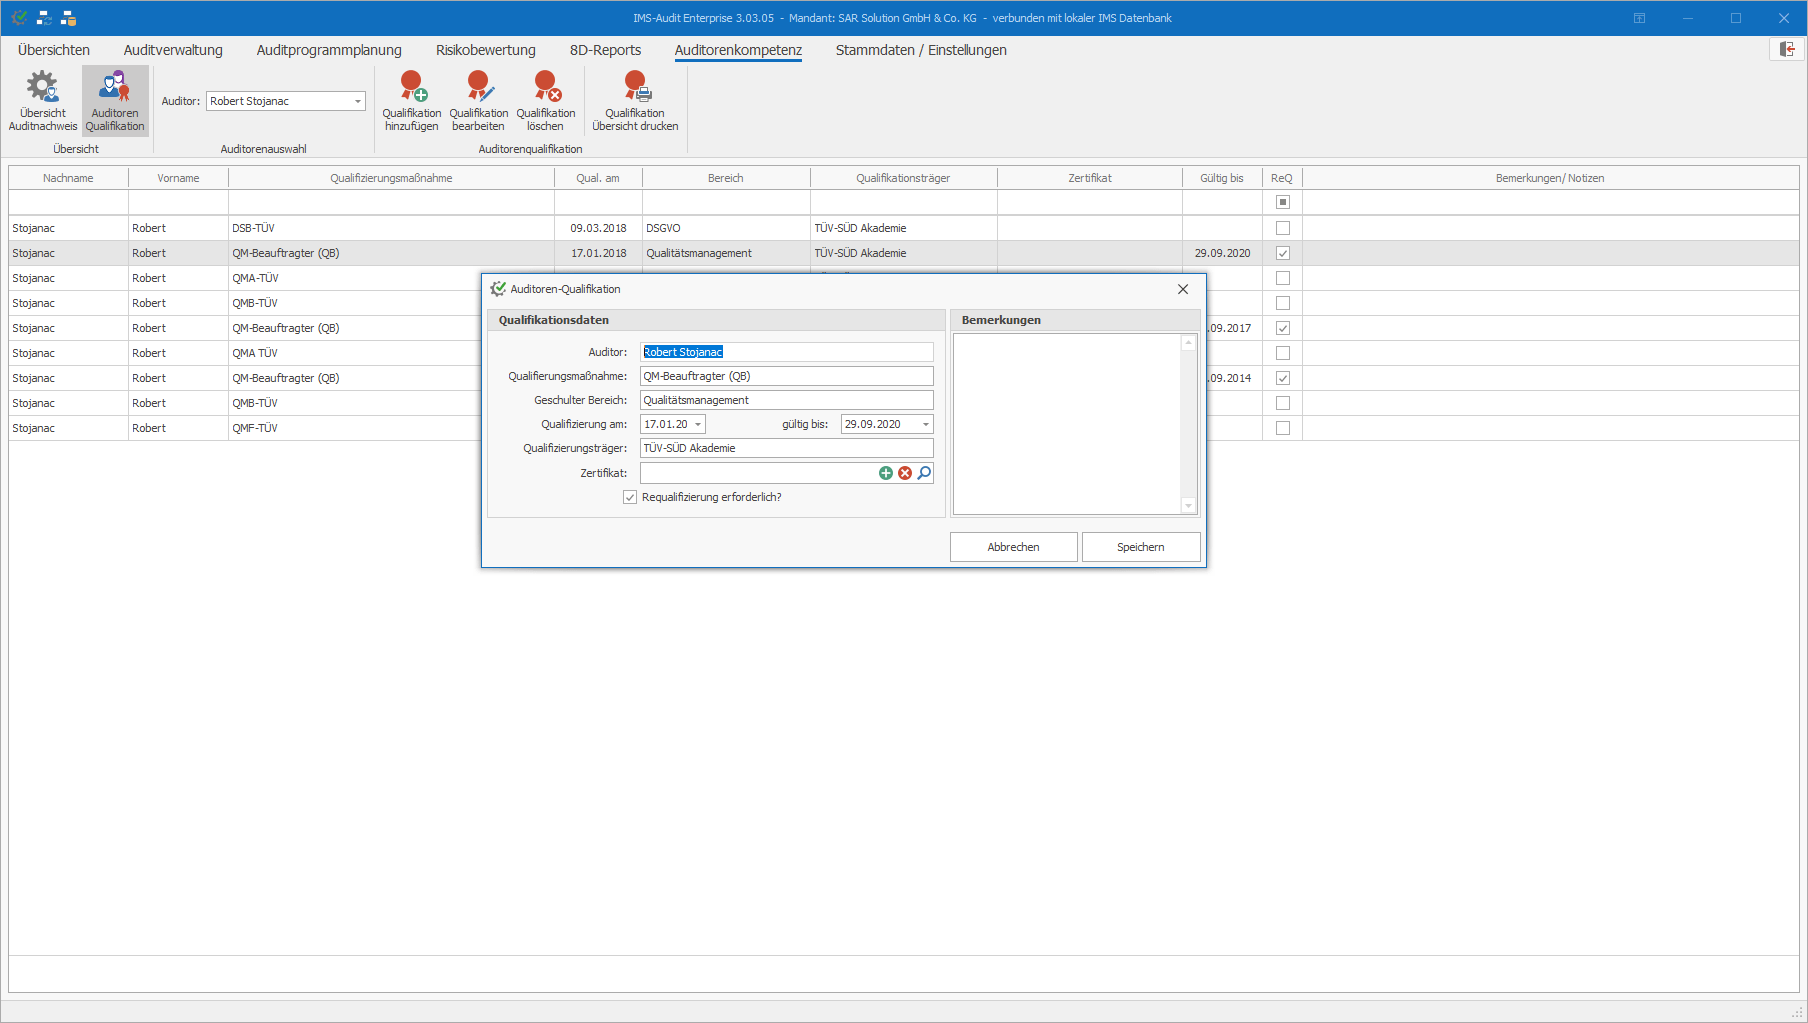The width and height of the screenshot is (1808, 1023).
Task: Open Stammdaten / Einstellungen tab
Action: (920, 50)
